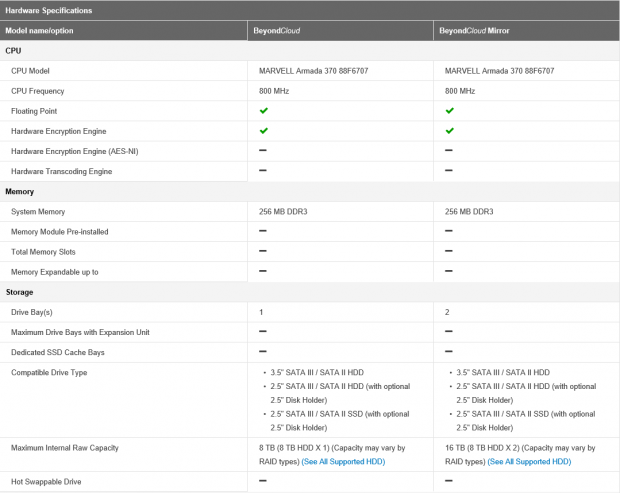Select 800 MHz value under BeyondCloud Mirror
The width and height of the screenshot is (620, 493).
tap(460, 91)
